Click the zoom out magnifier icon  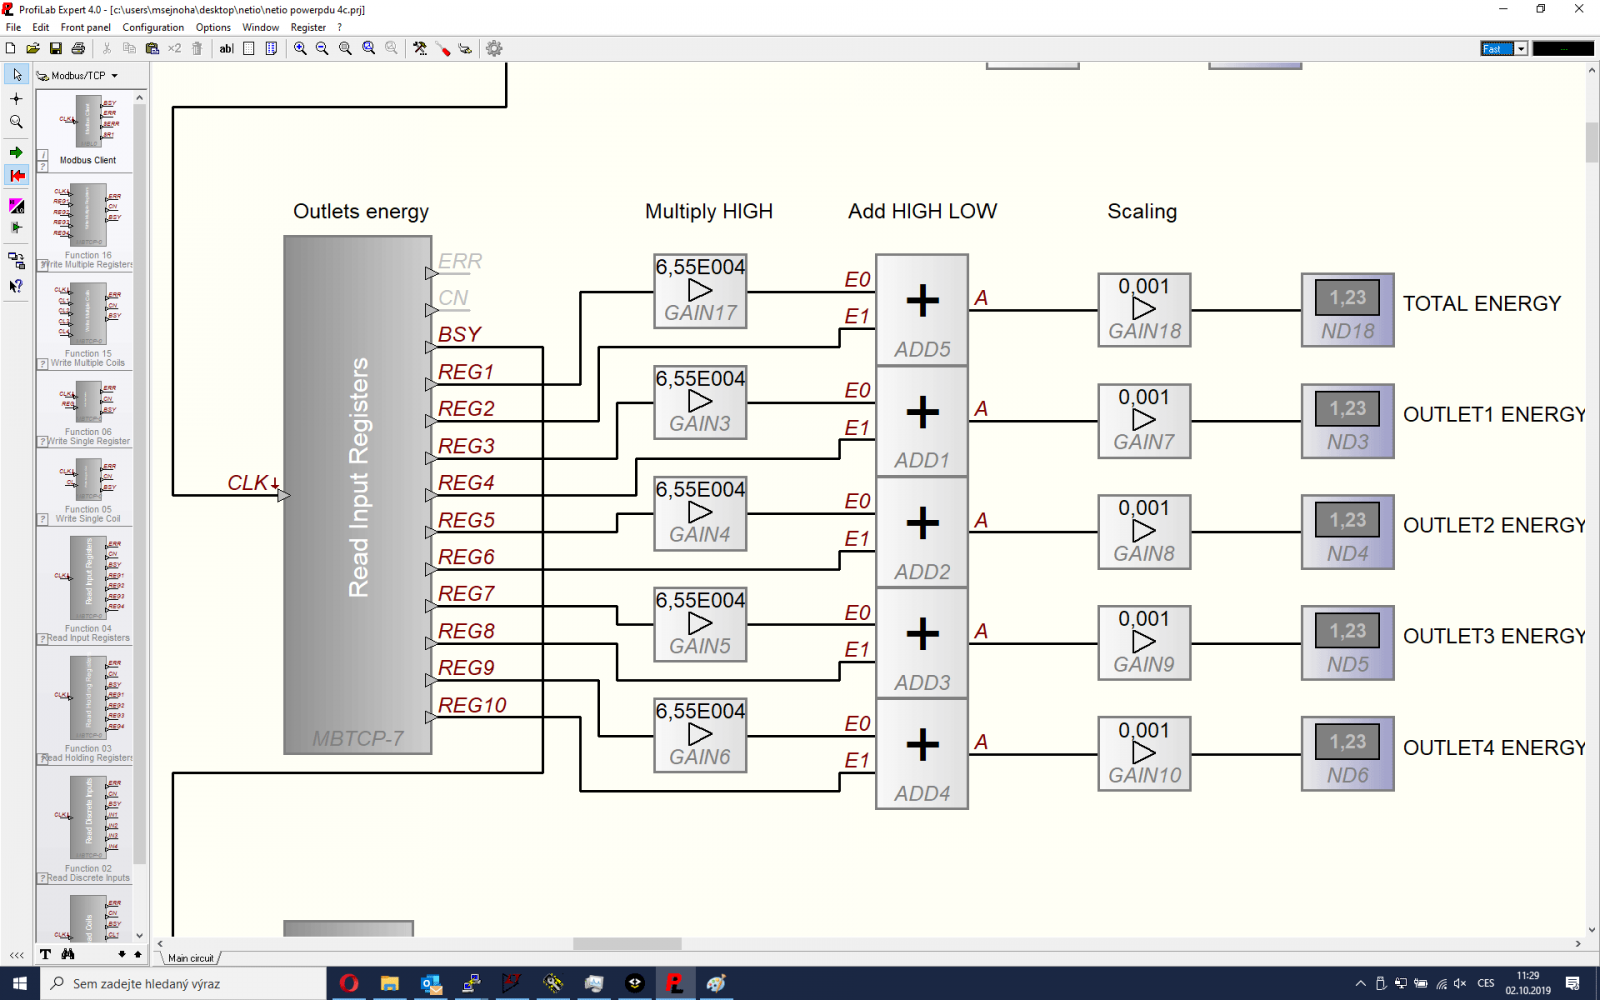pos(322,48)
